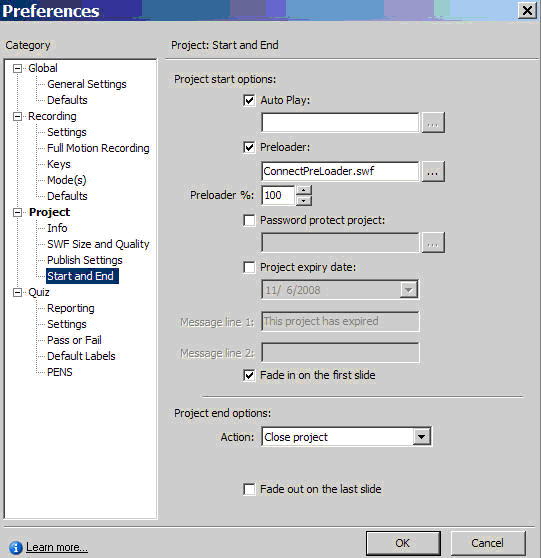The width and height of the screenshot is (541, 558).
Task: Open the Action dropdown for project end
Action: coord(421,437)
